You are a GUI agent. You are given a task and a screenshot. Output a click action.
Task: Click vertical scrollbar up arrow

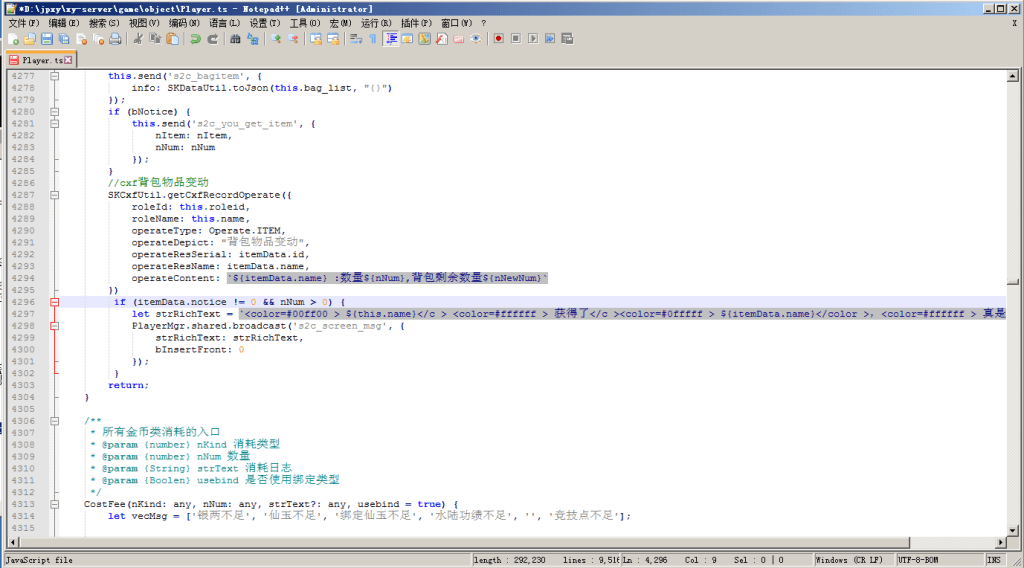[1012, 76]
